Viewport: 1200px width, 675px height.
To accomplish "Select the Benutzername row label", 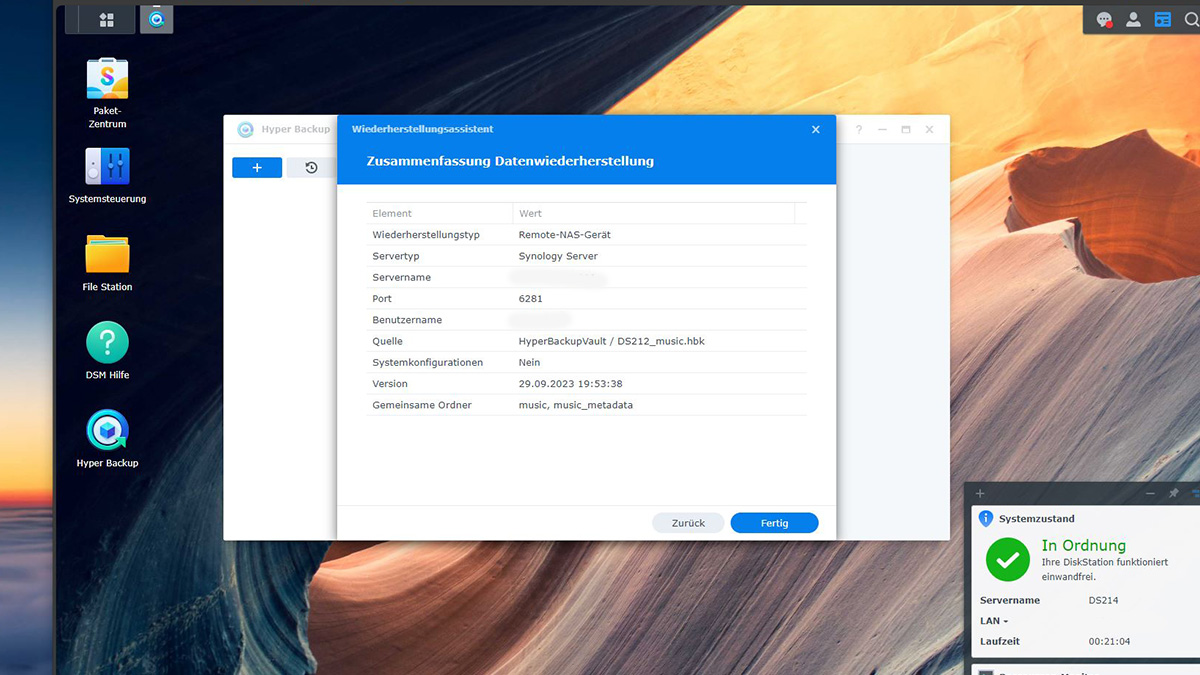I will pos(407,320).
